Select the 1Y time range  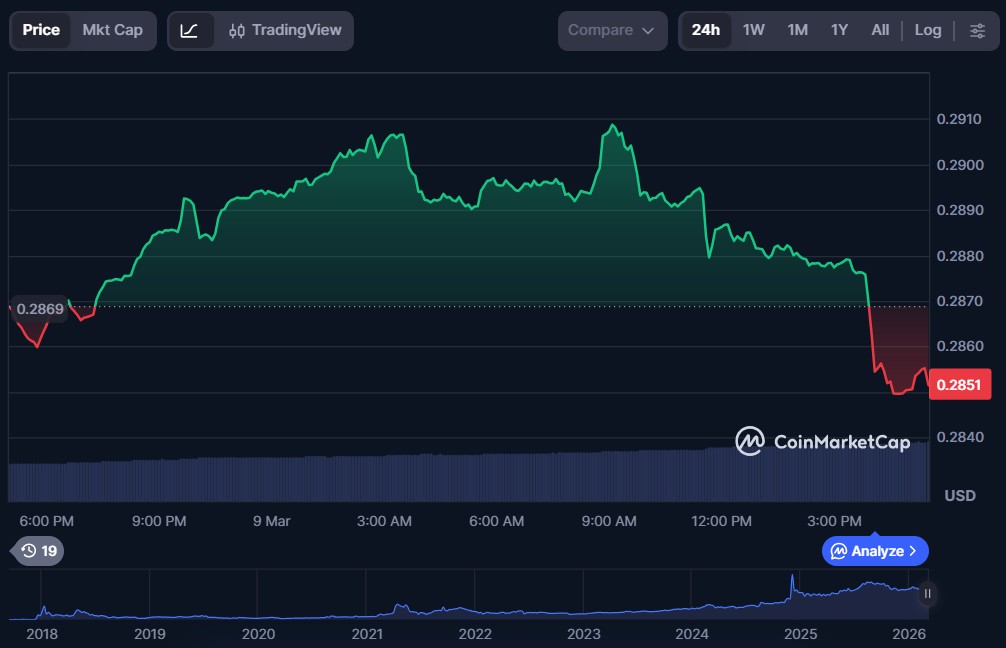coord(839,31)
